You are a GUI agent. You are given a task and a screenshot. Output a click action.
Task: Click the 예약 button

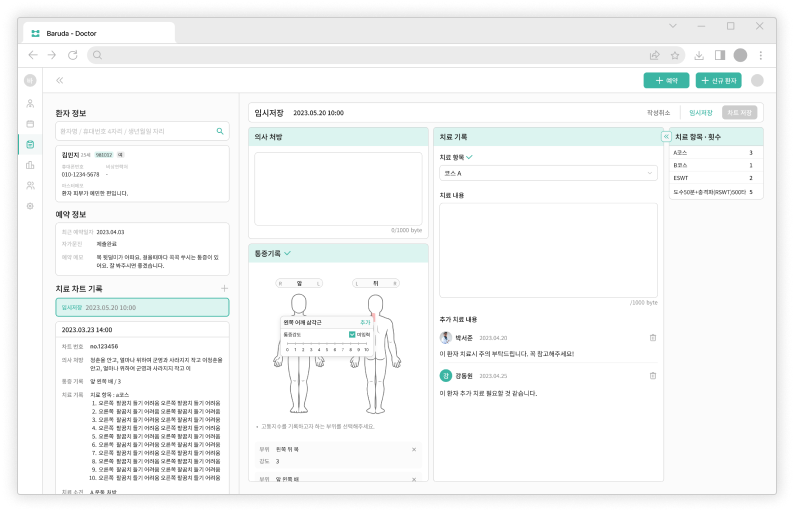coord(666,81)
